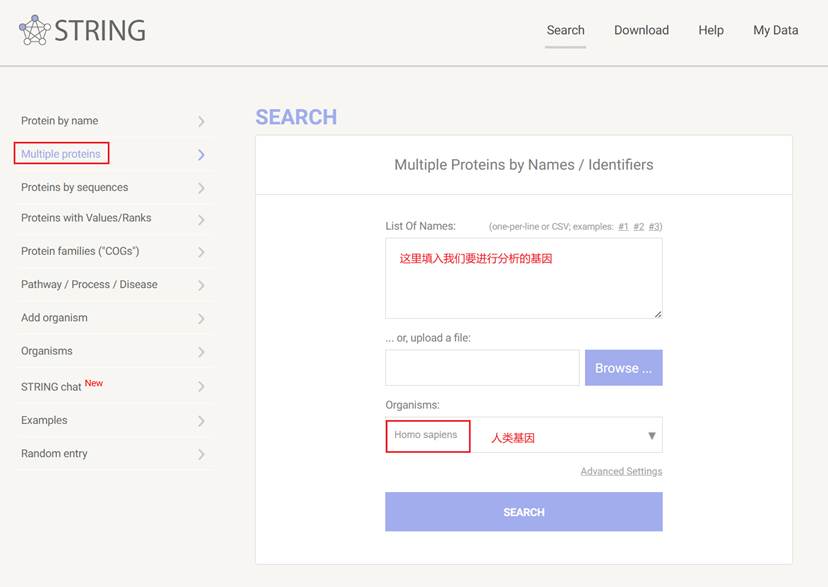Click chevron next to Proteins with Values/Ranks
Viewport: 828px width, 587px height.
201,220
